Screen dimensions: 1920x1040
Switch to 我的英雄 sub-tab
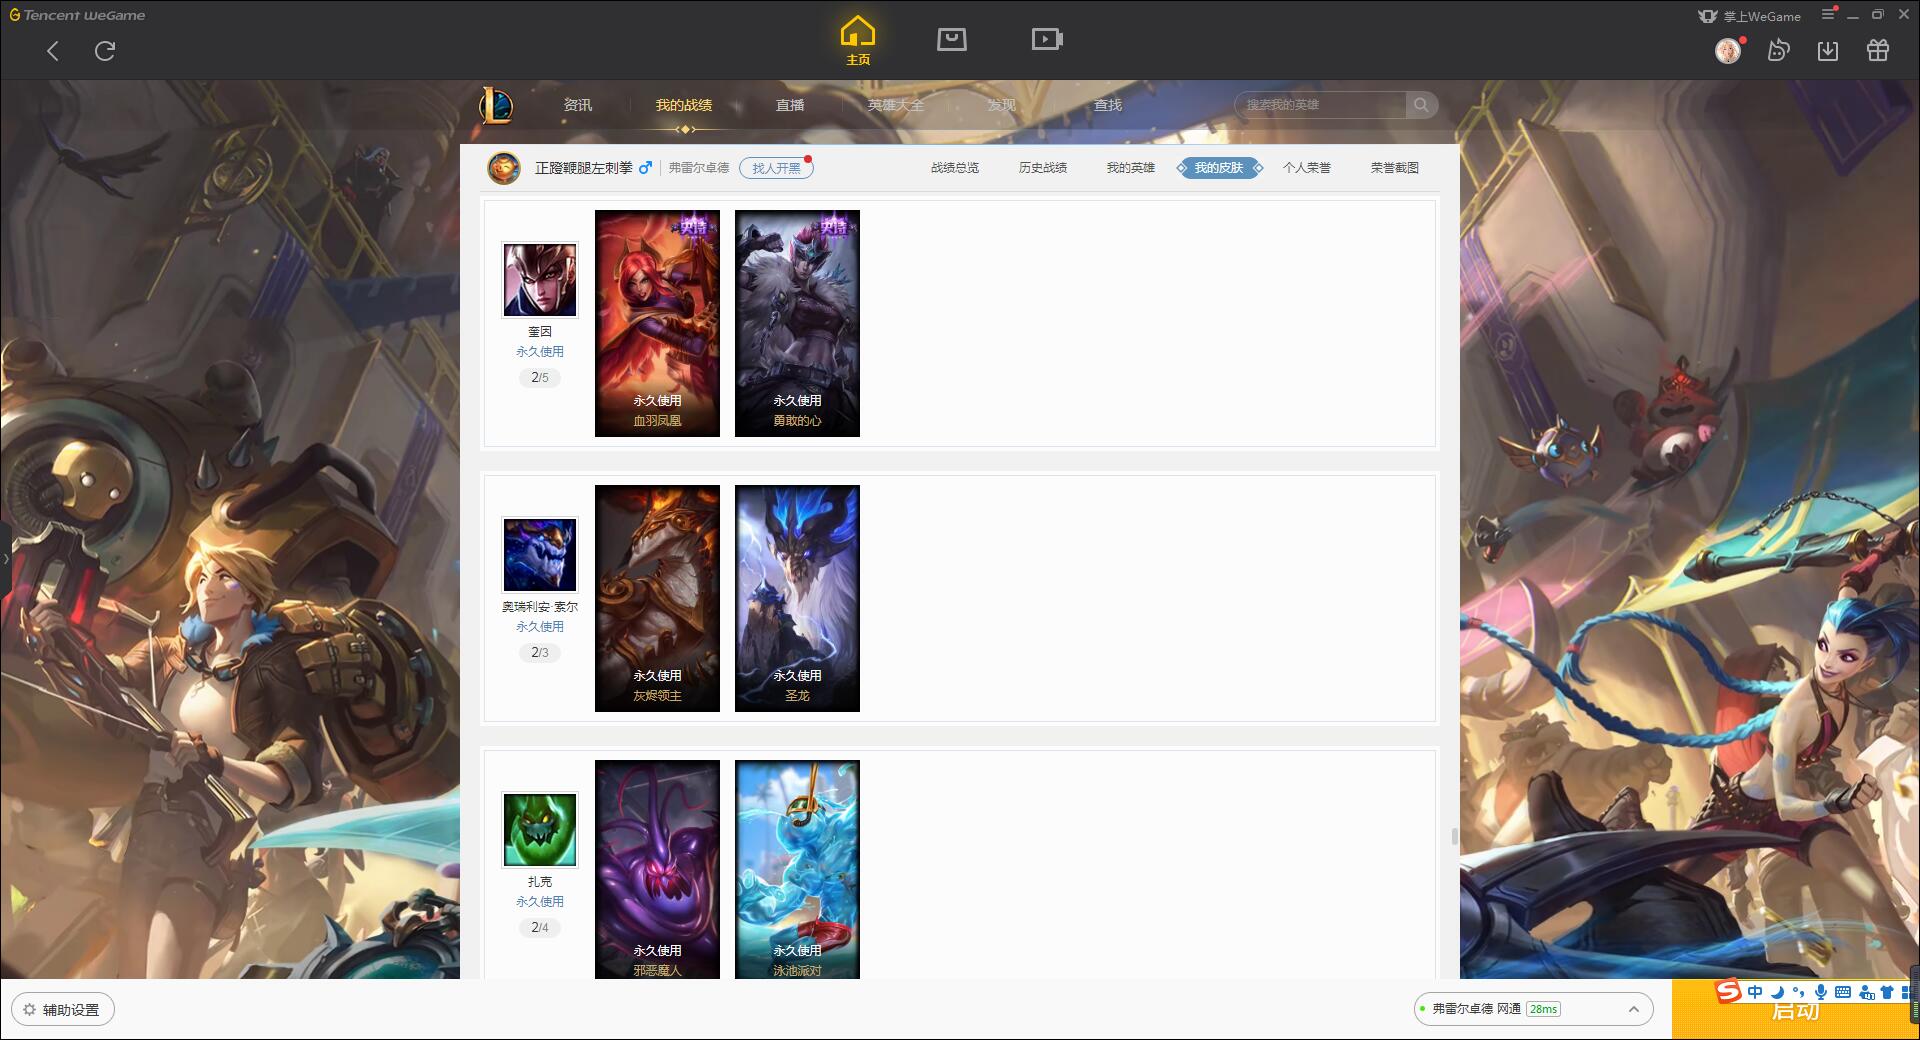click(x=1131, y=168)
